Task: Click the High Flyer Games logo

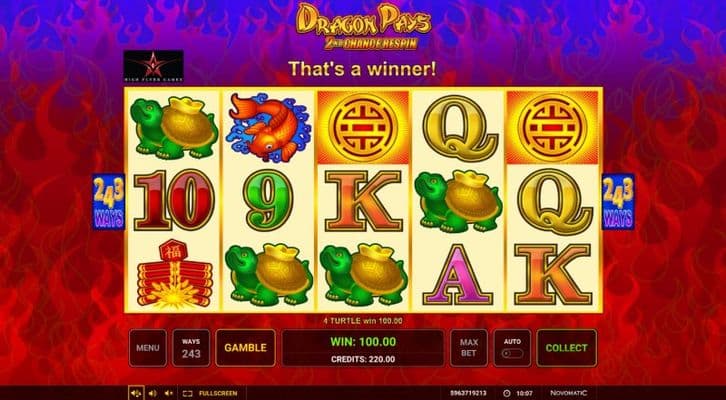Action: [153, 66]
